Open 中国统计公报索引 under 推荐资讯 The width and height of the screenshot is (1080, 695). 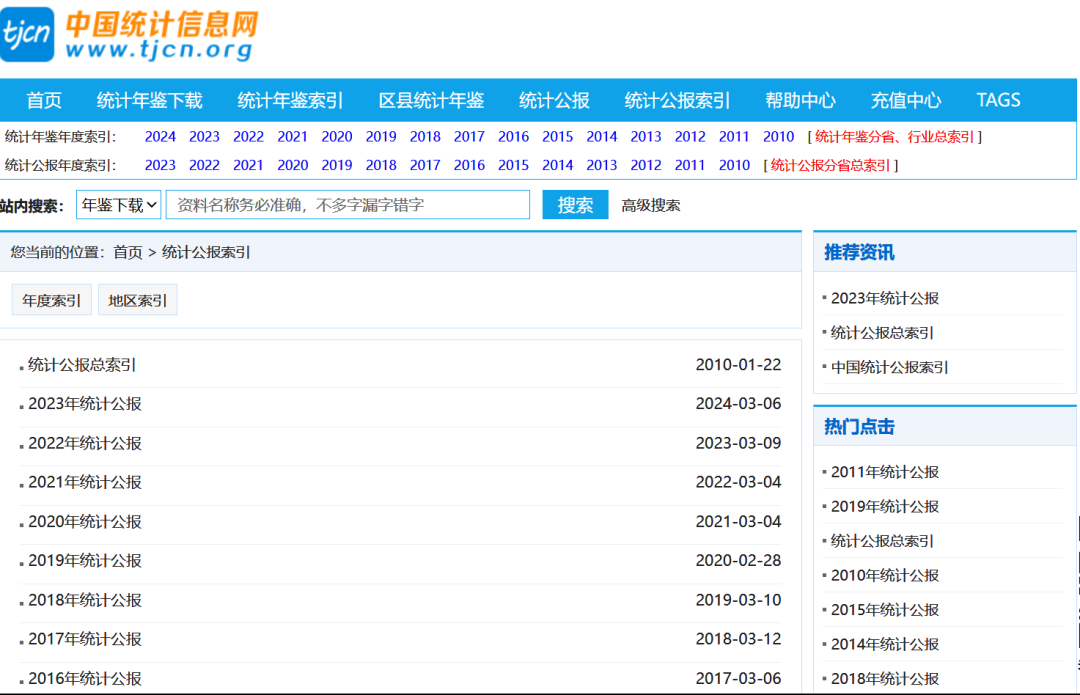890,367
